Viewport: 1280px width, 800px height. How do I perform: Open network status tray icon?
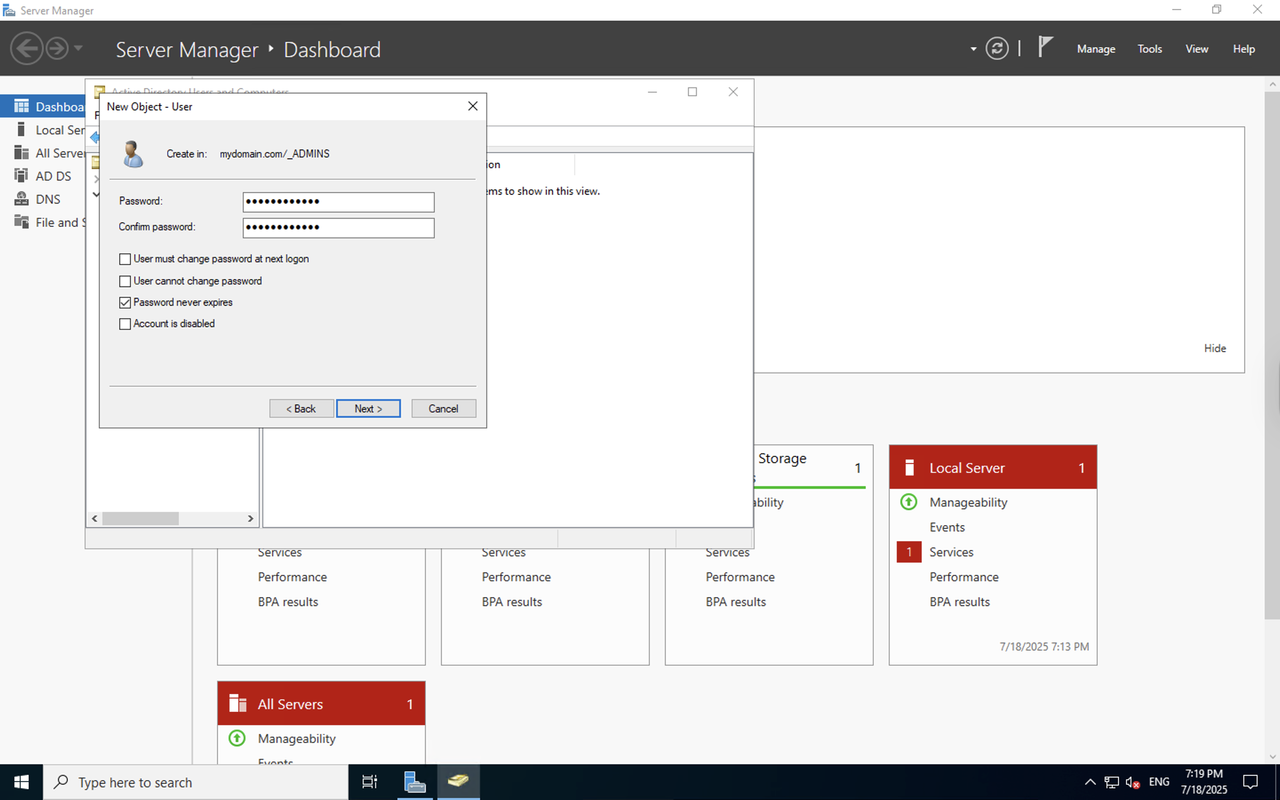(1112, 782)
